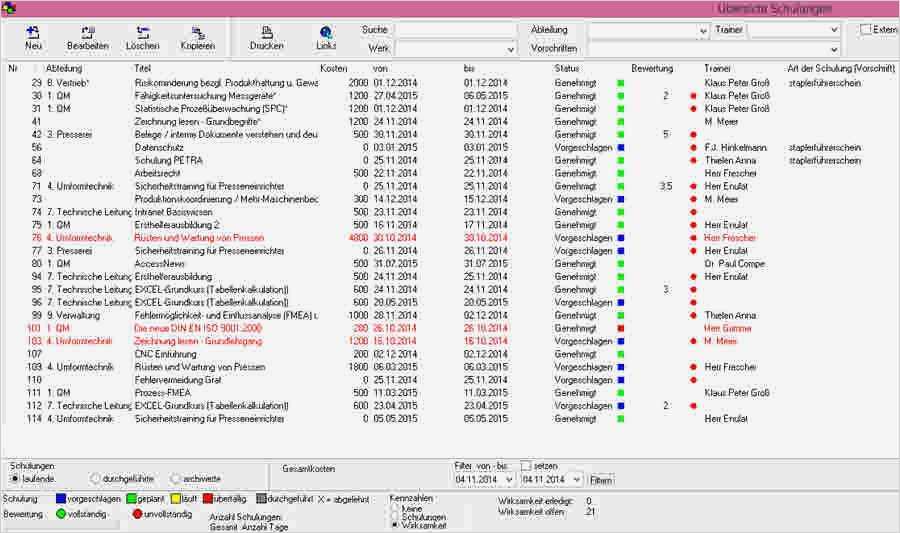Choose 'Schulungen' Kennzahlen radio option

[x=394, y=517]
